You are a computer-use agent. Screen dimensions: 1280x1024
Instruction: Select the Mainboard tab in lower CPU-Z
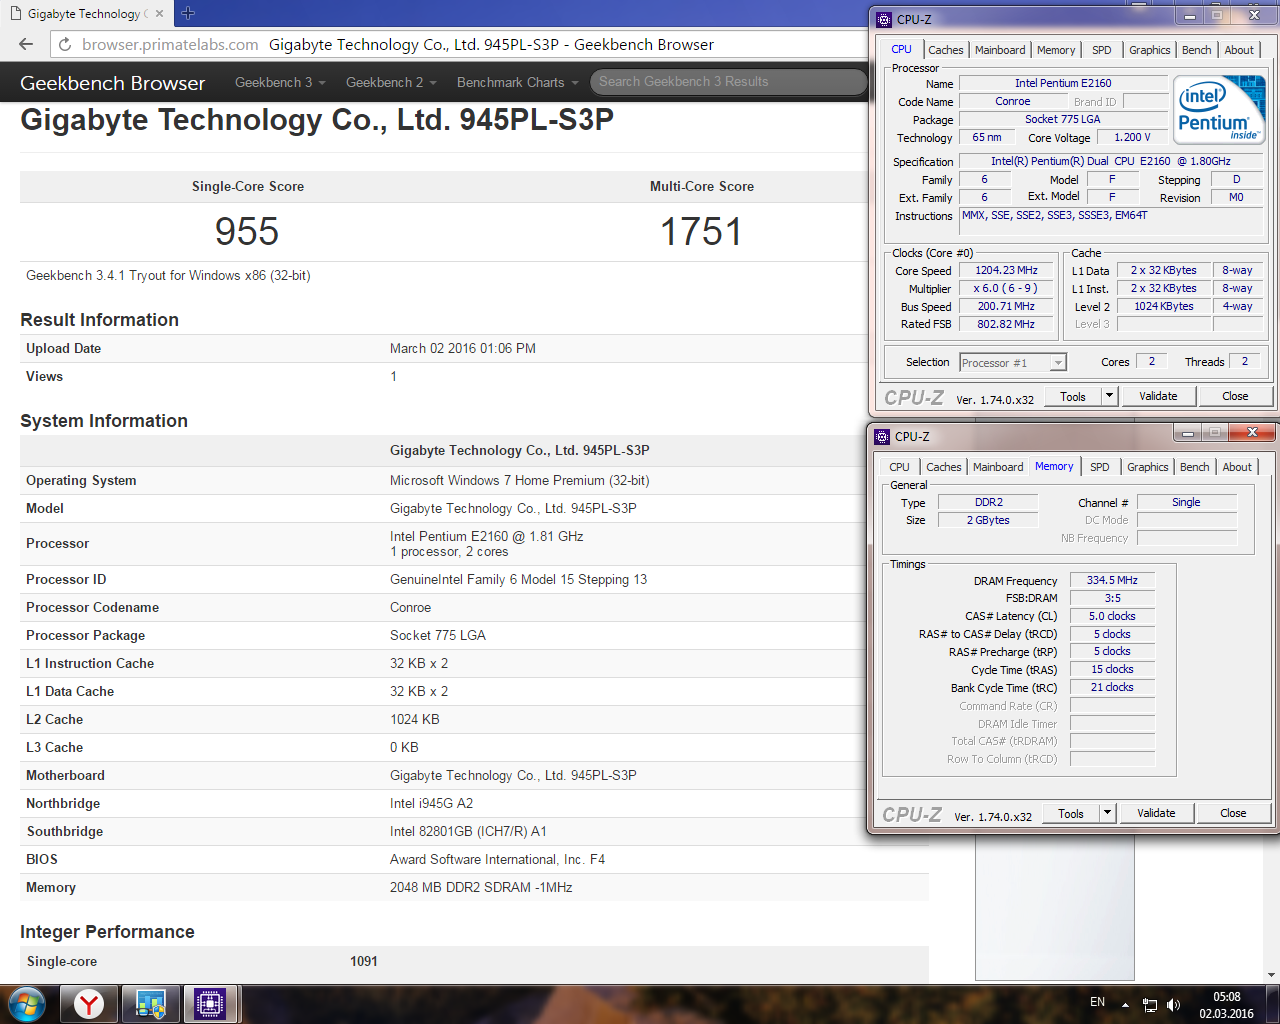pos(998,467)
